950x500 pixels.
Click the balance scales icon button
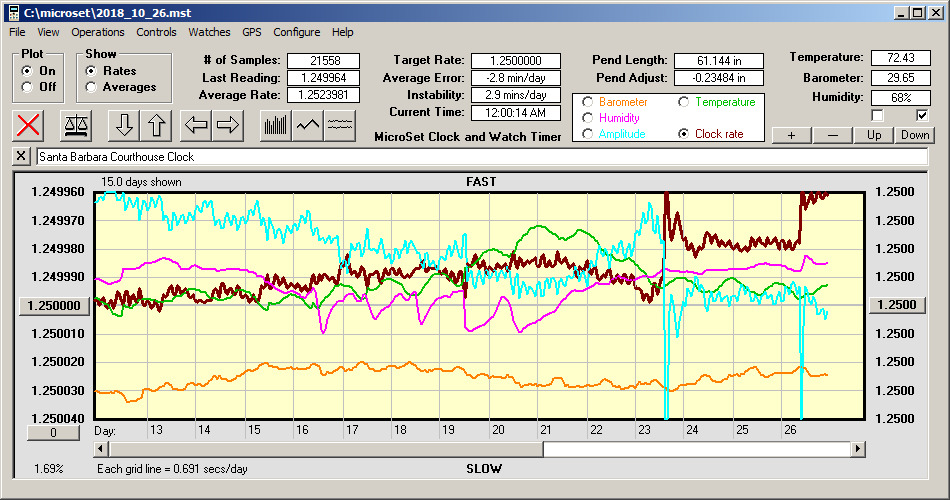[76, 125]
